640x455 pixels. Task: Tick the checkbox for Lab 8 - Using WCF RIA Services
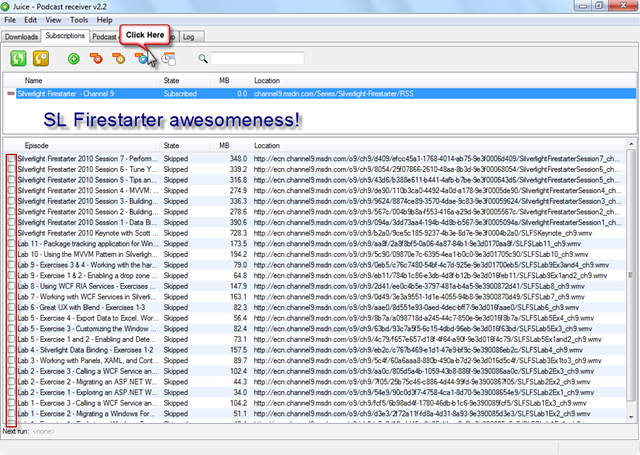(x=11, y=286)
